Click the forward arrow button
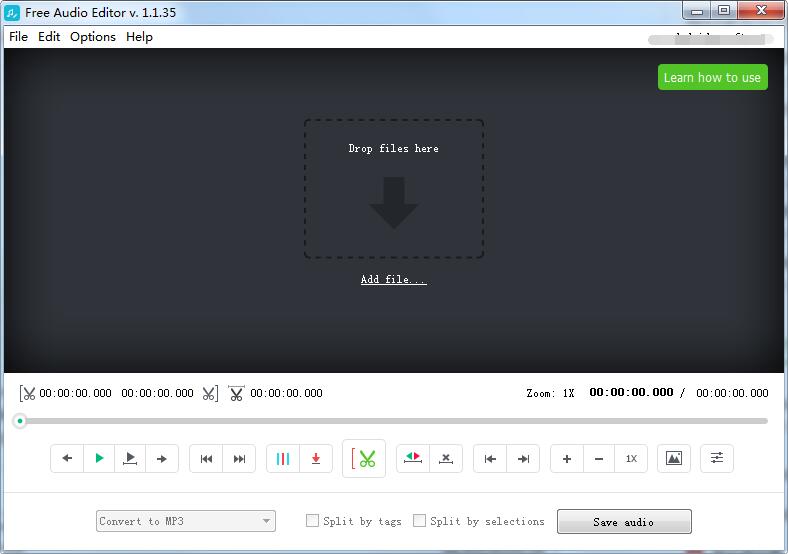Image resolution: width=788 pixels, height=554 pixels. (x=162, y=458)
